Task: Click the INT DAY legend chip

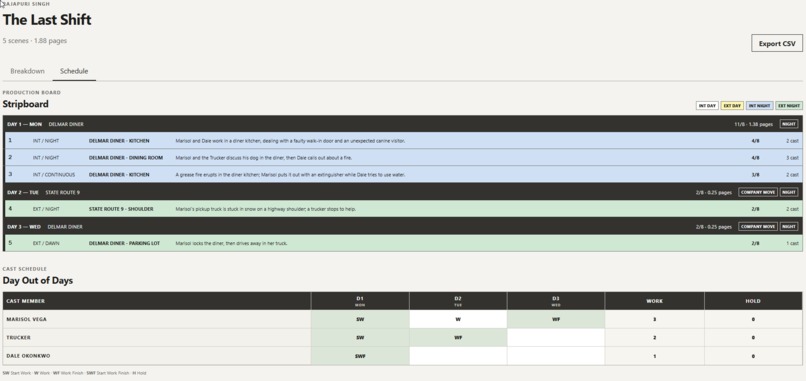Action: [707, 105]
